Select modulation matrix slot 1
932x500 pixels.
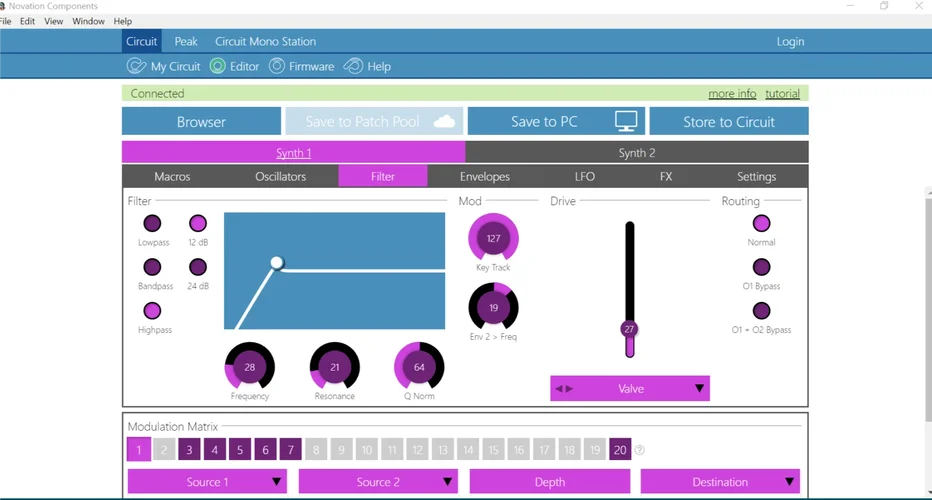click(139, 450)
